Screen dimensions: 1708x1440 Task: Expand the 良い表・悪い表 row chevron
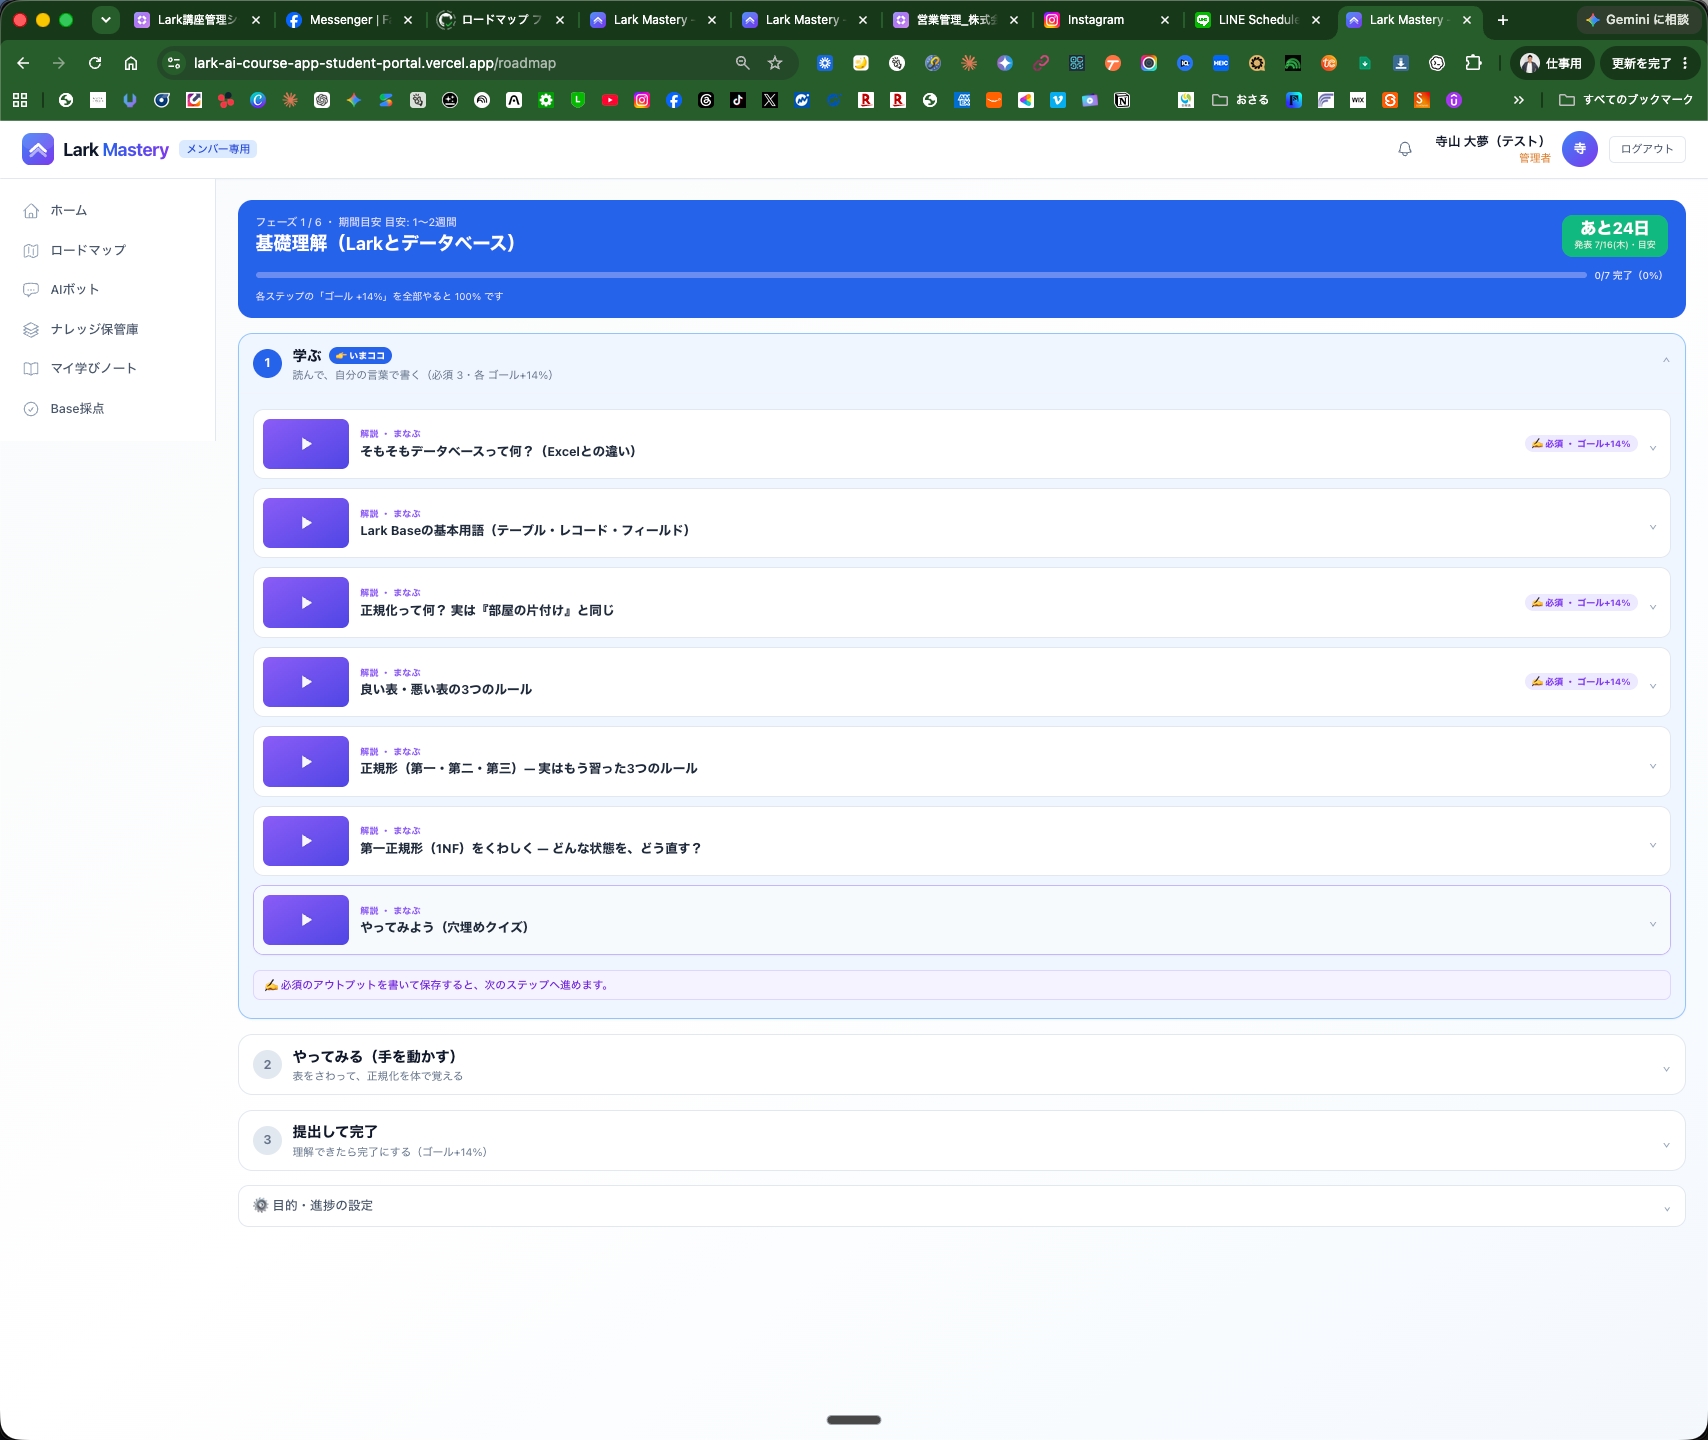pos(1653,686)
